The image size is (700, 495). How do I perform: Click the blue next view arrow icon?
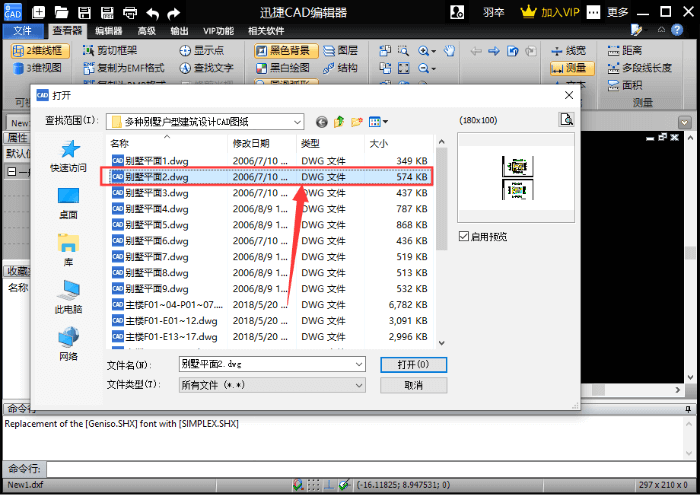point(494,51)
